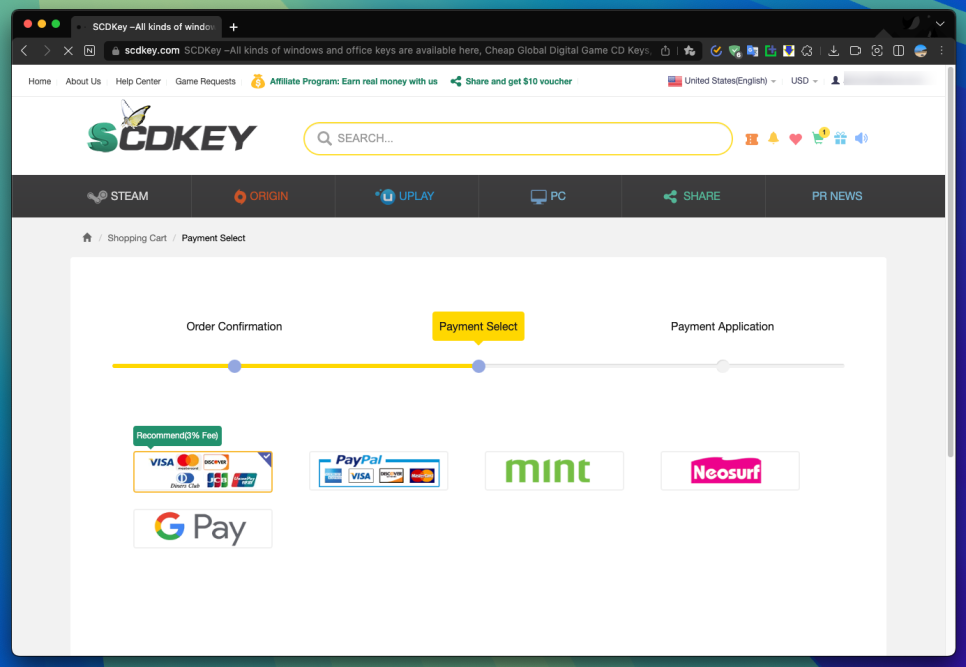This screenshot has width=966, height=667.
Task: Open the ORIGIN category menu
Action: coord(261,196)
